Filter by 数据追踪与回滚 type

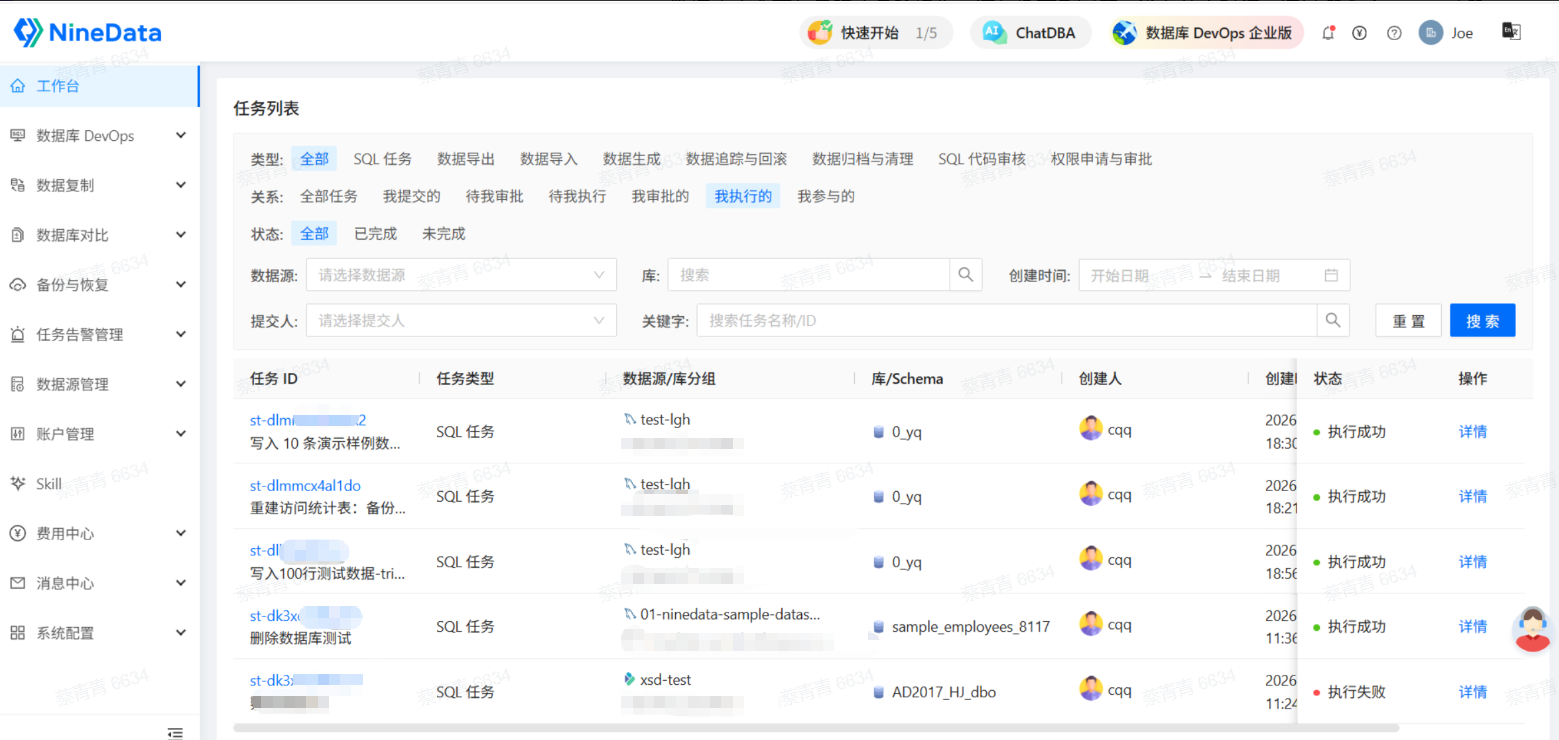737,159
